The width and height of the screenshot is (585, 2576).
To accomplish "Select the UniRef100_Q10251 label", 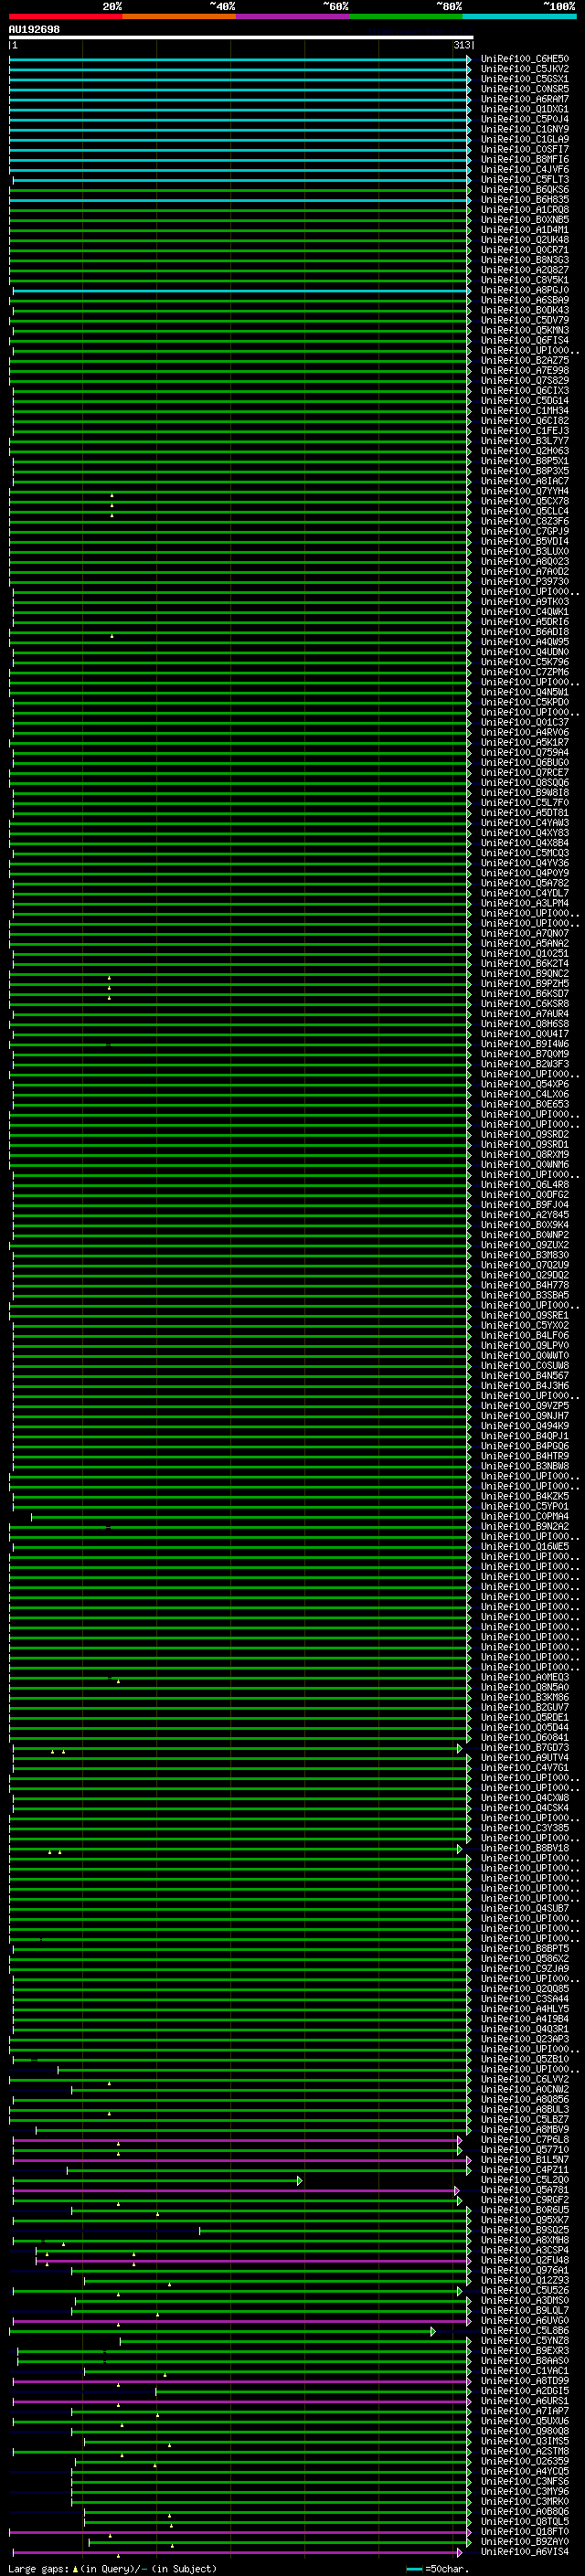I will 525,953.
